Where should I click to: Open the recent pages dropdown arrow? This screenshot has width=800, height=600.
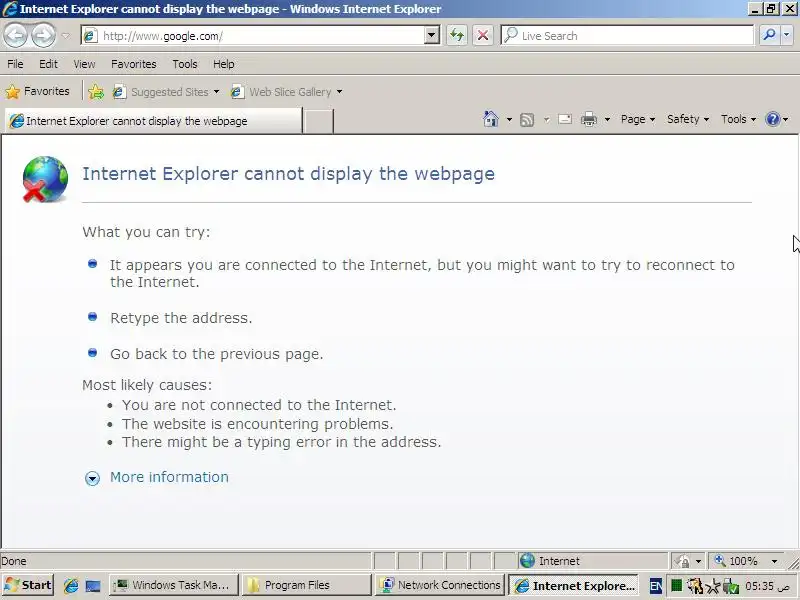coord(66,36)
